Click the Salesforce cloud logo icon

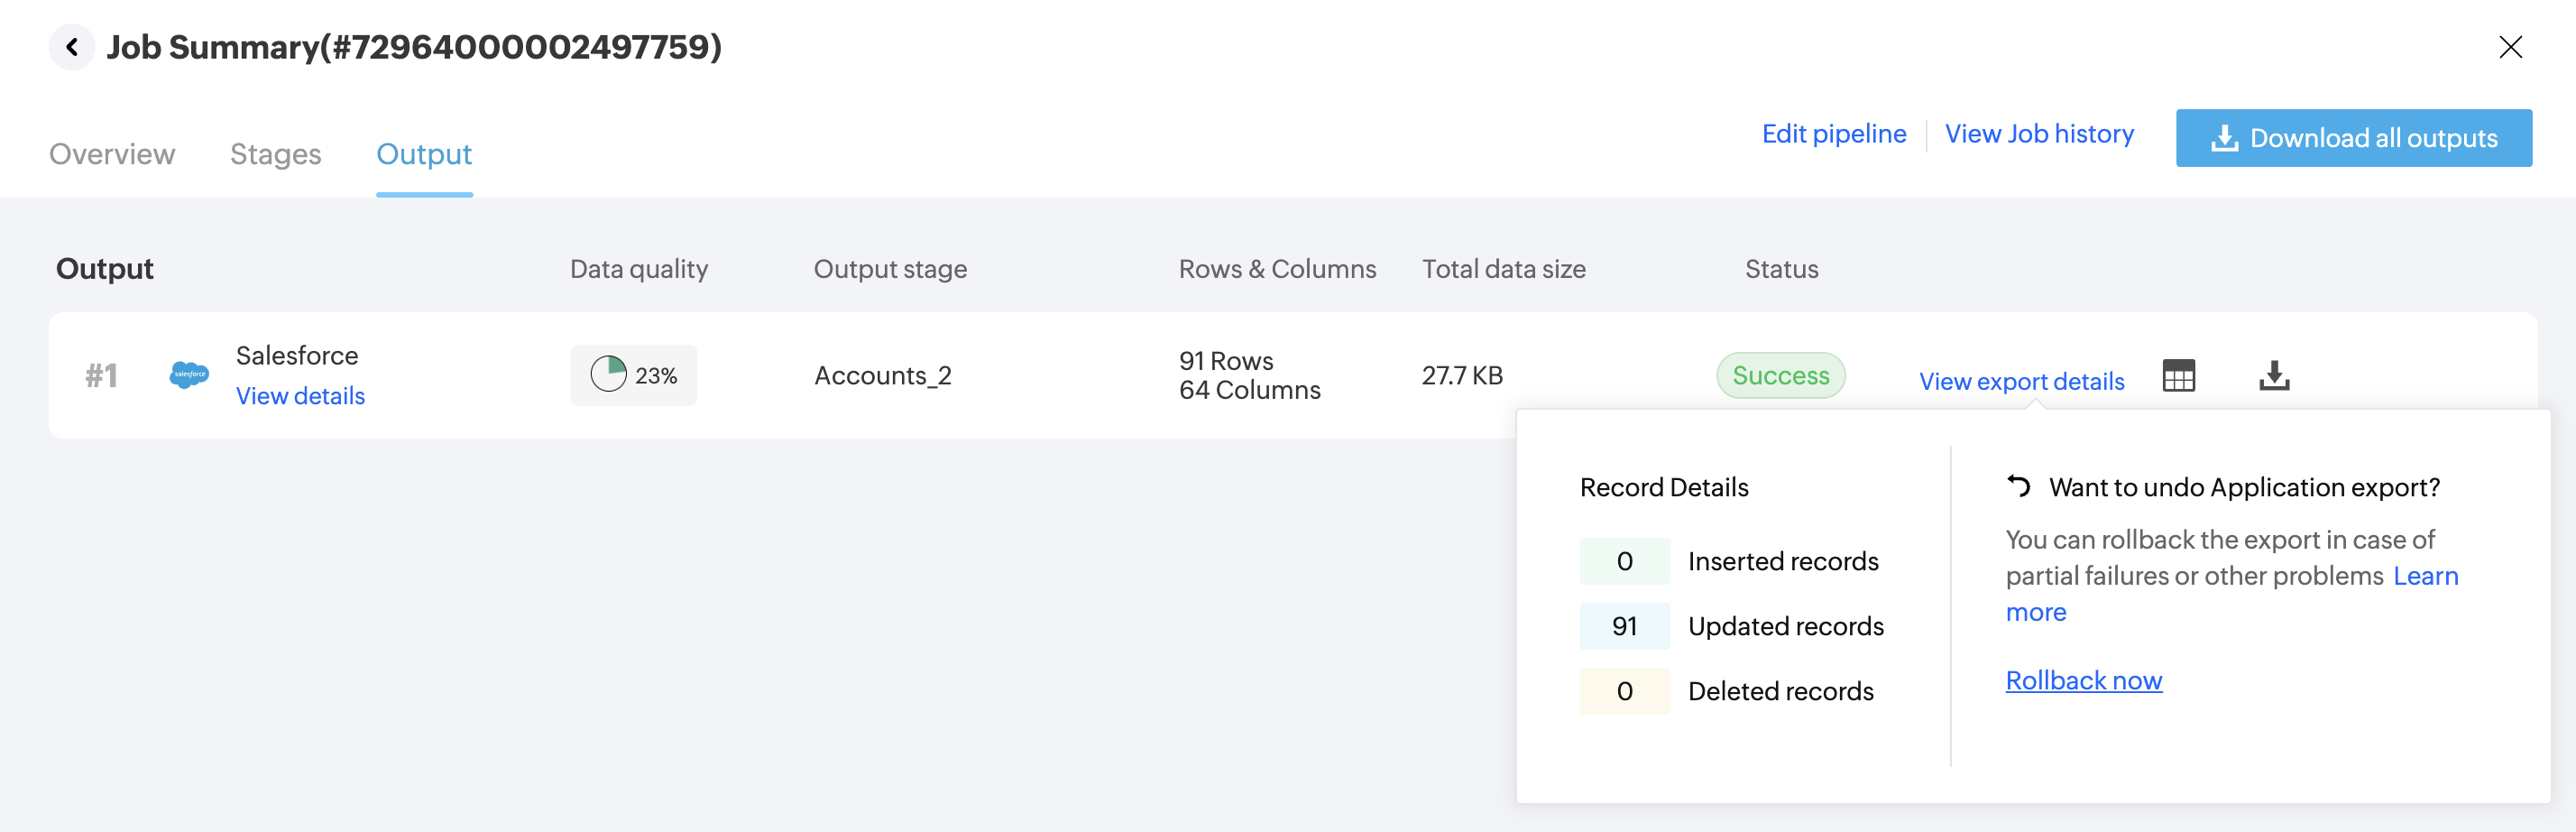tap(189, 375)
